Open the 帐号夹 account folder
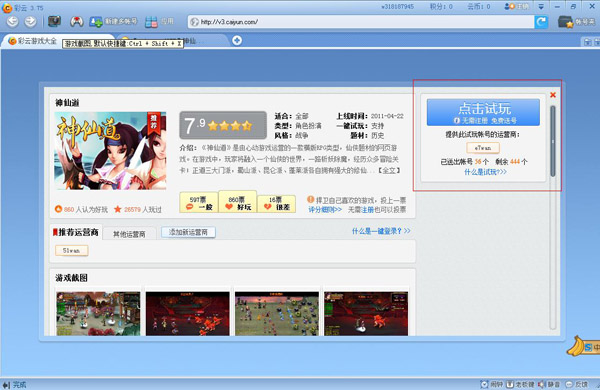 coord(576,22)
